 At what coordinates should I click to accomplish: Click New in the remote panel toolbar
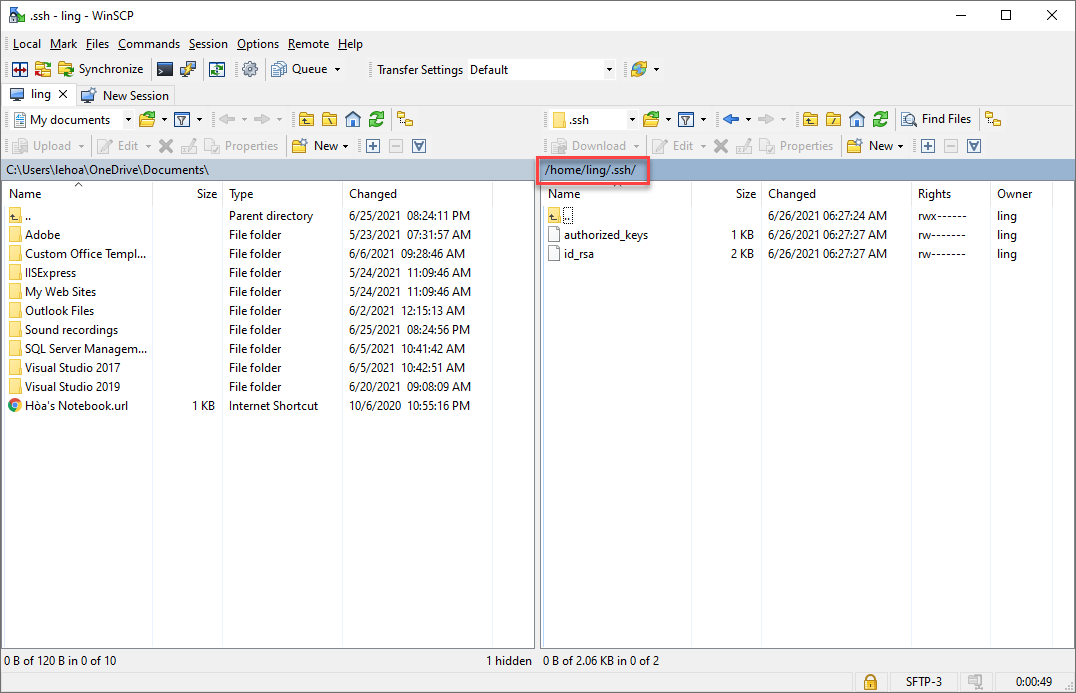pyautogui.click(x=875, y=145)
